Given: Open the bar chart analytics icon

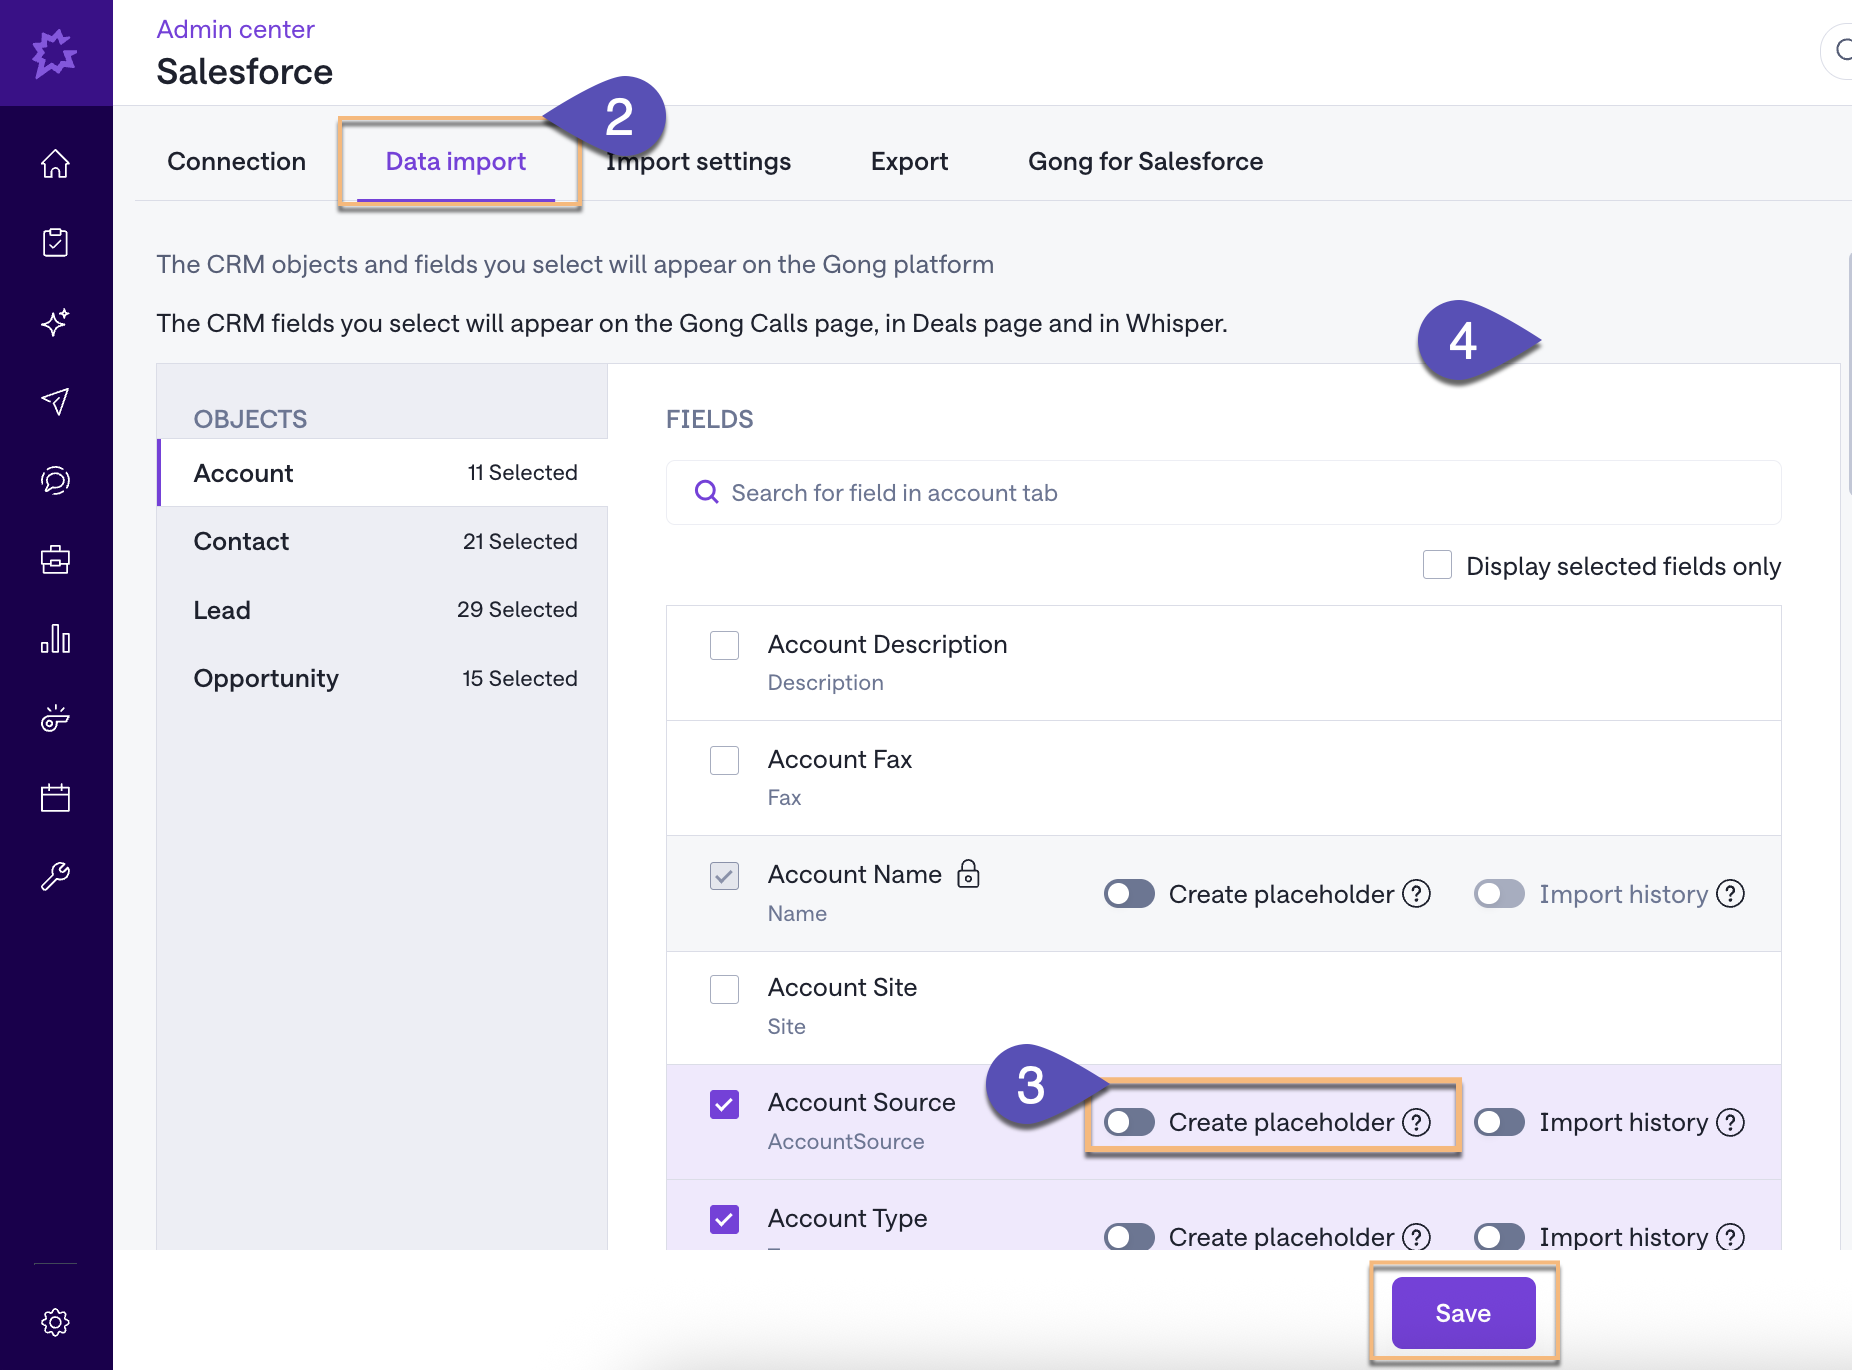Looking at the screenshot, I should (55, 638).
